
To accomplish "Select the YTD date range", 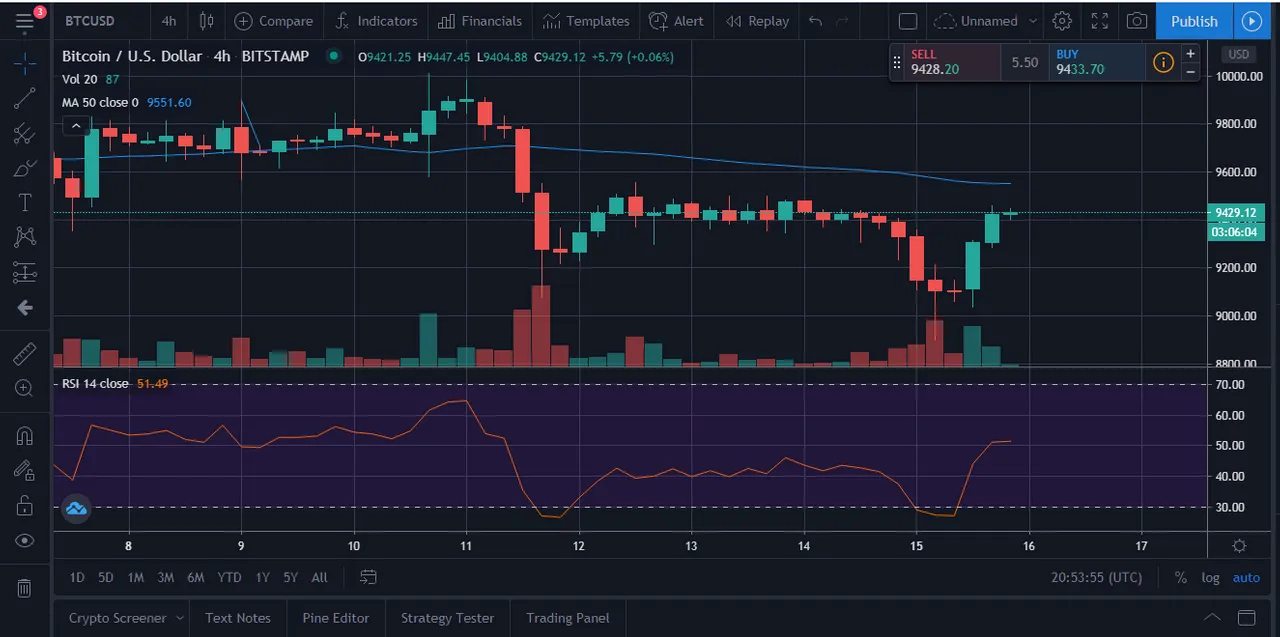I will coord(229,577).
